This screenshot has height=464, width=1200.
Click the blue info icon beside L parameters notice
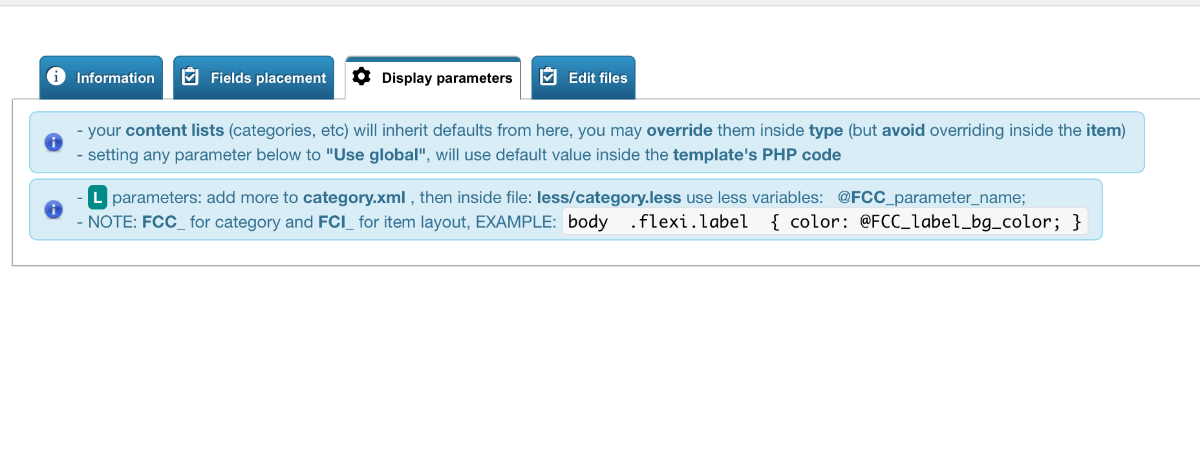(x=54, y=210)
